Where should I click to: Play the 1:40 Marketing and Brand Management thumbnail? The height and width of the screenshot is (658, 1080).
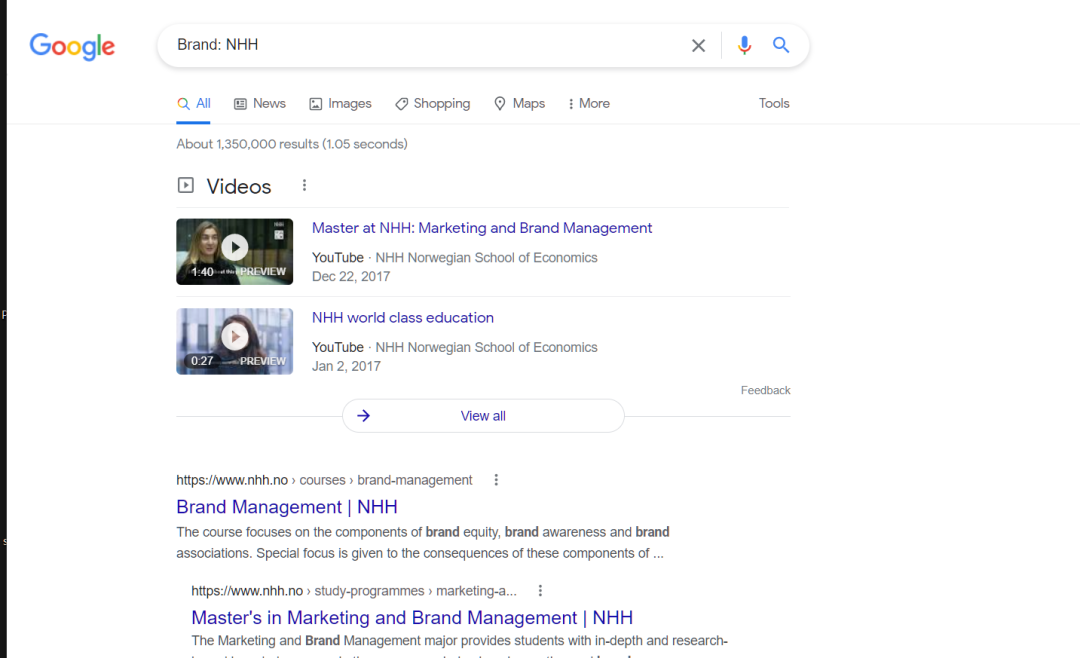click(x=235, y=251)
